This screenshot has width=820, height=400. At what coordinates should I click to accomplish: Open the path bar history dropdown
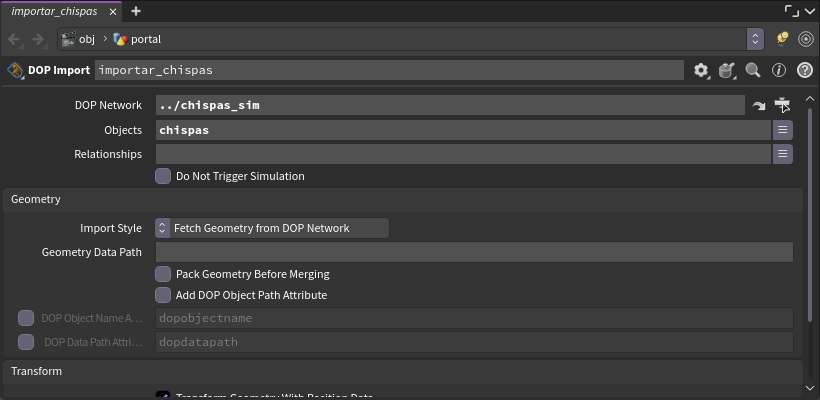point(755,39)
